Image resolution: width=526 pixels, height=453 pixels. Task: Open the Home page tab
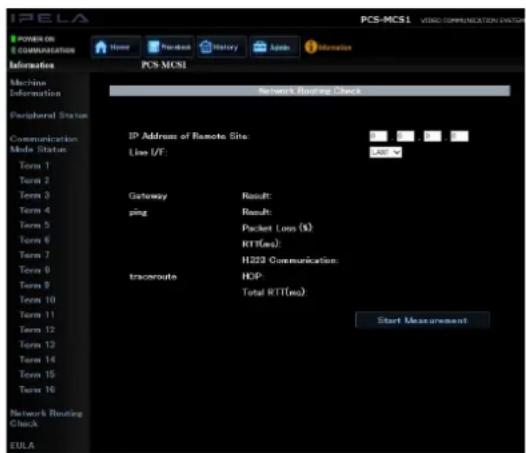click(116, 47)
